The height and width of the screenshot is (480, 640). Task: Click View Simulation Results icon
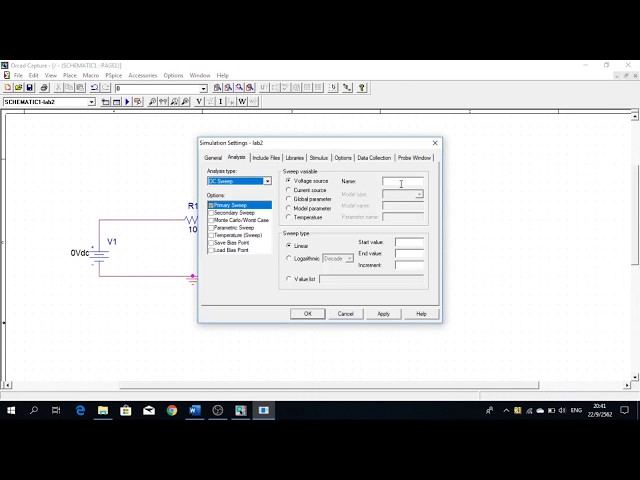click(138, 102)
